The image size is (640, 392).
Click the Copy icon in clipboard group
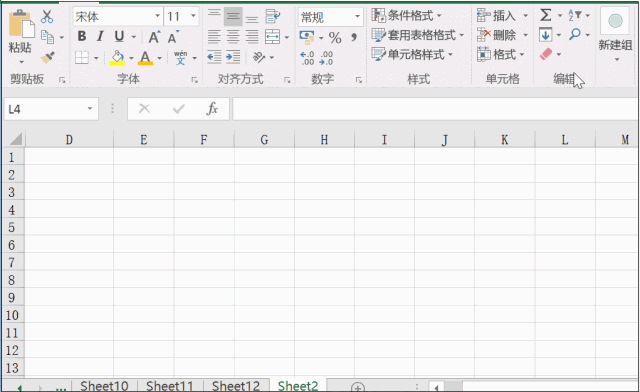click(x=48, y=37)
